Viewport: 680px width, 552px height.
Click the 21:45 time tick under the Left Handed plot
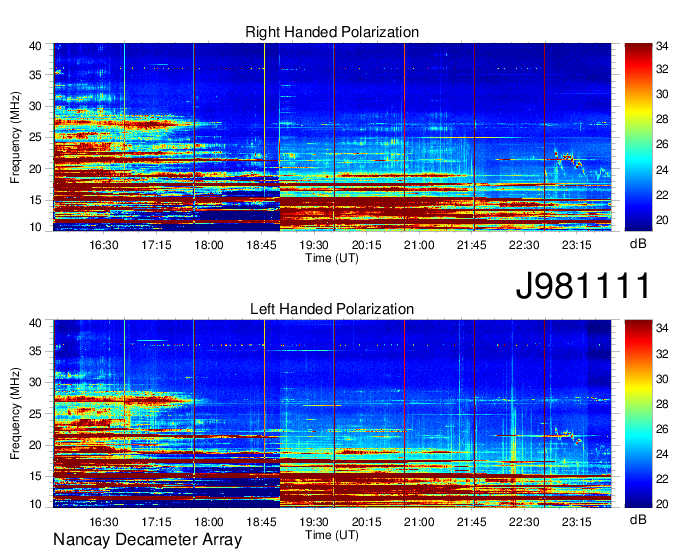point(471,522)
